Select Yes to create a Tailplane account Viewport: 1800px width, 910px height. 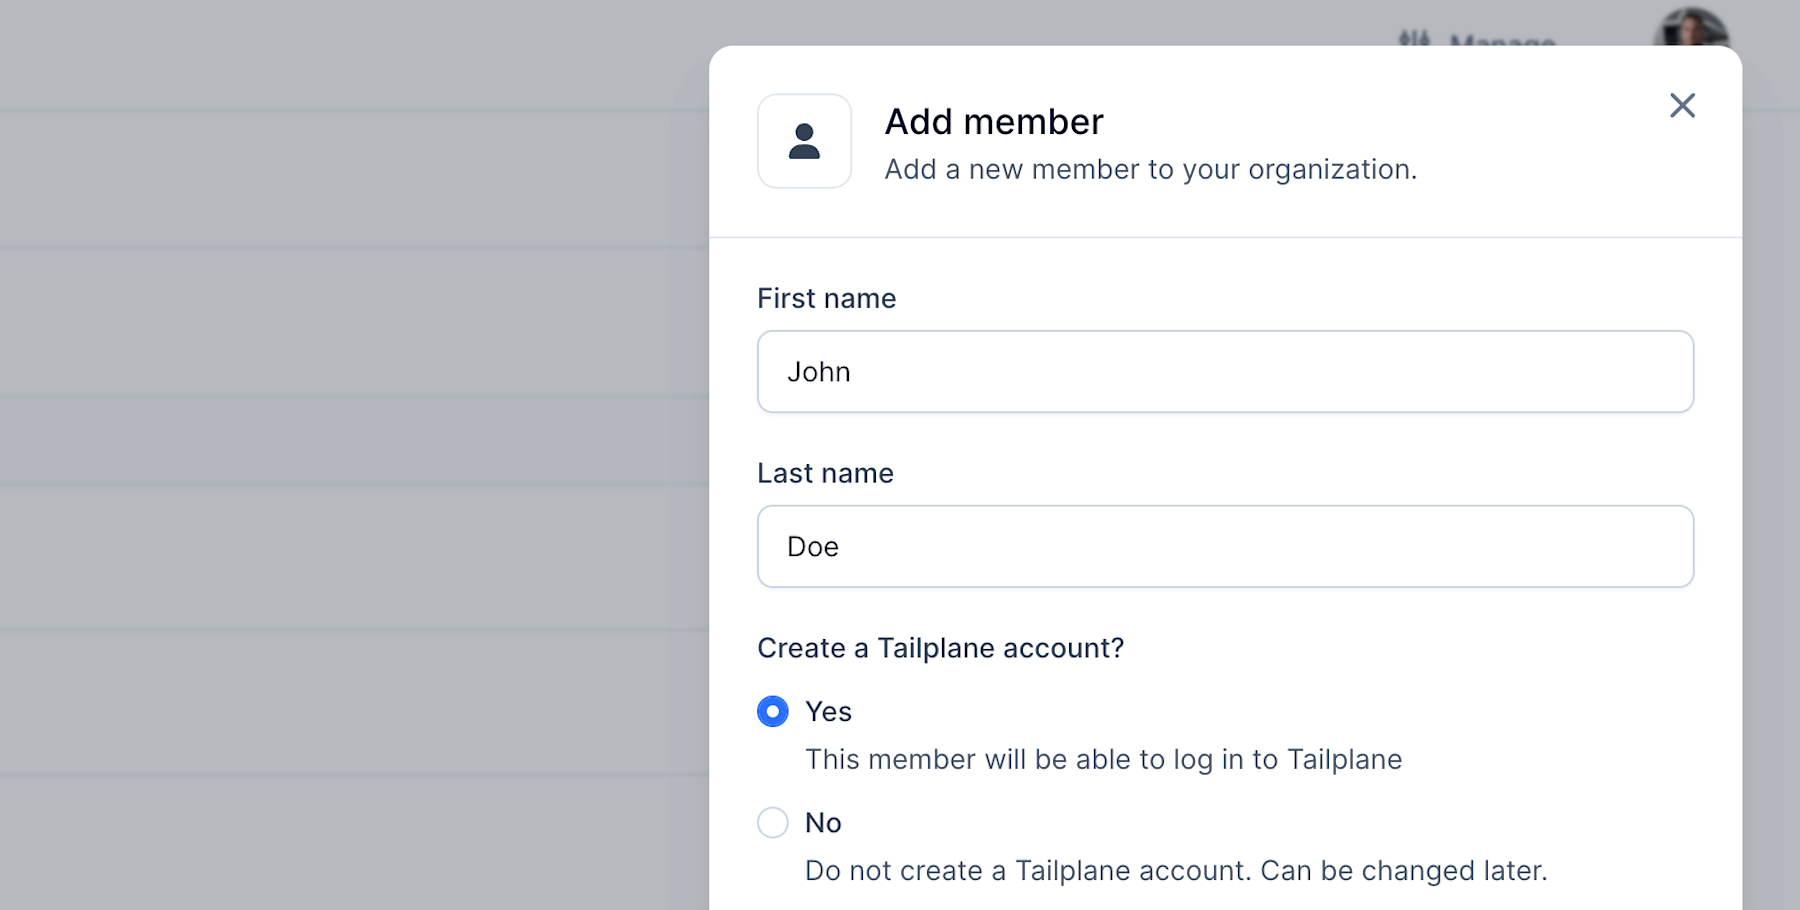772,711
